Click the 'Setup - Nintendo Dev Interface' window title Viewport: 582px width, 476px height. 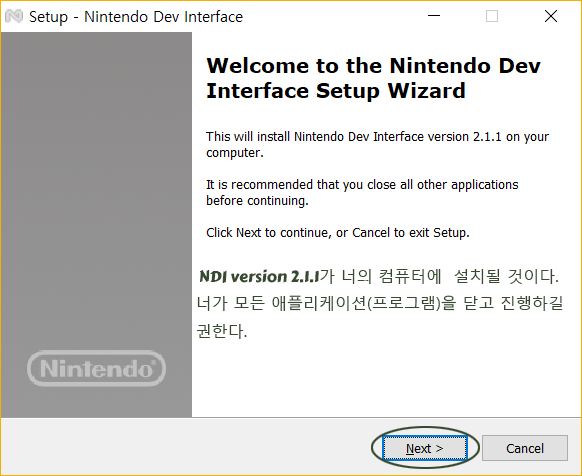[136, 17]
